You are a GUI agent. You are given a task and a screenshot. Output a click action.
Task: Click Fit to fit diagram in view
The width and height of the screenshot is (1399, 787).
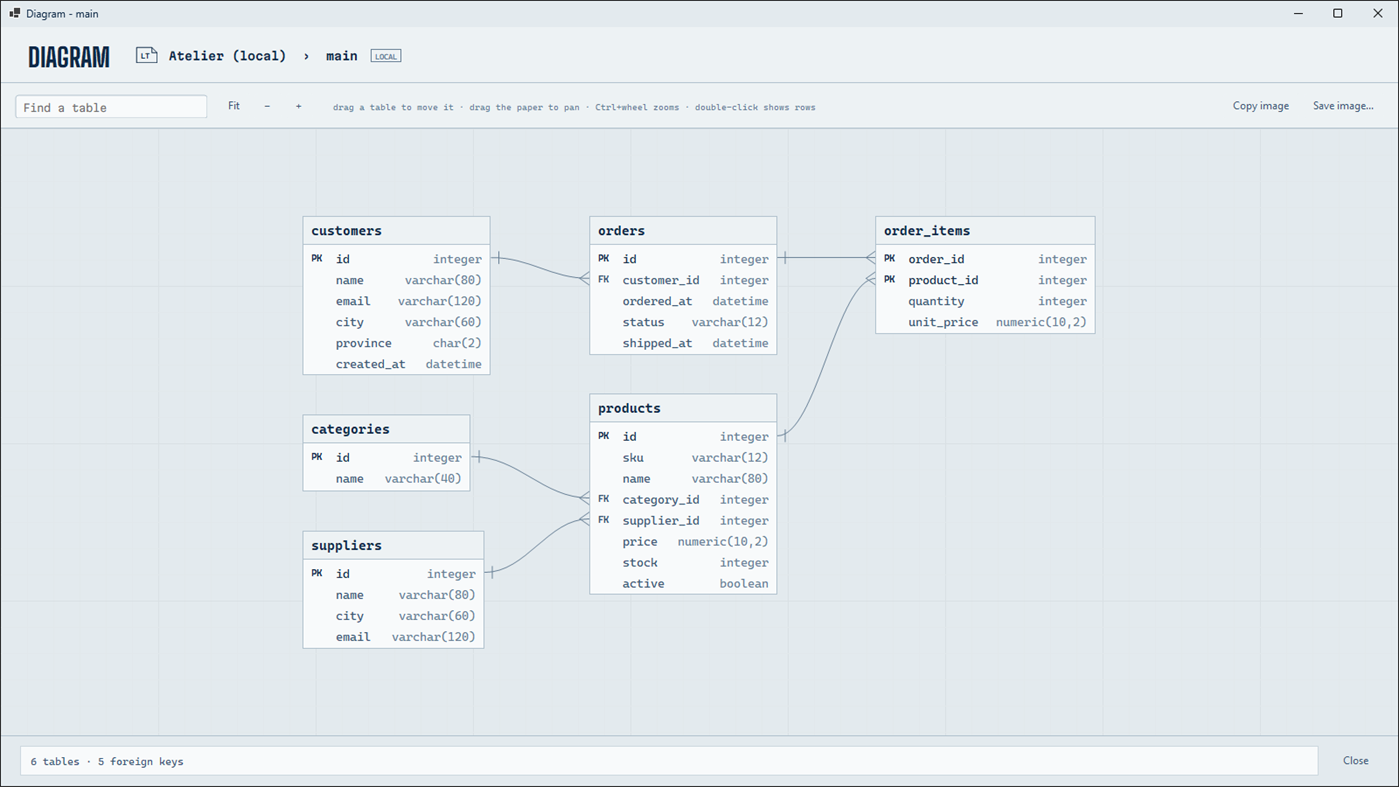(234, 106)
